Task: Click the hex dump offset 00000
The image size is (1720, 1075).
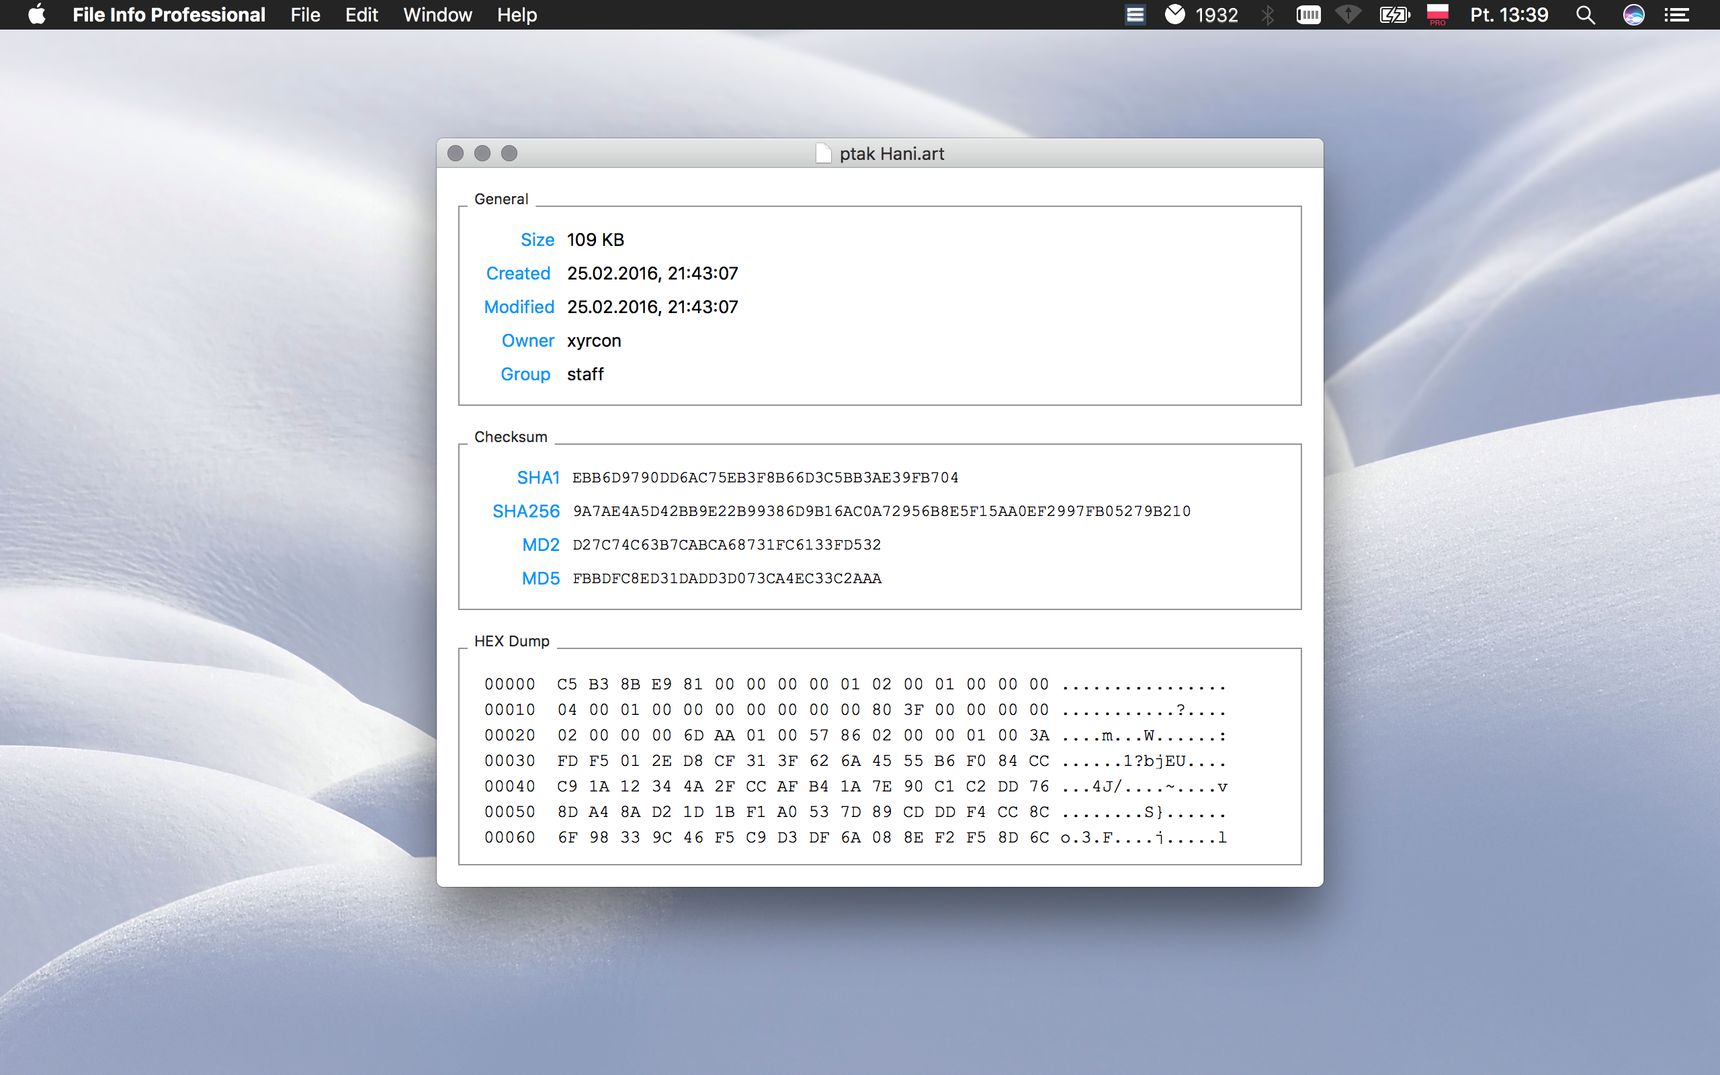Action: [510, 684]
